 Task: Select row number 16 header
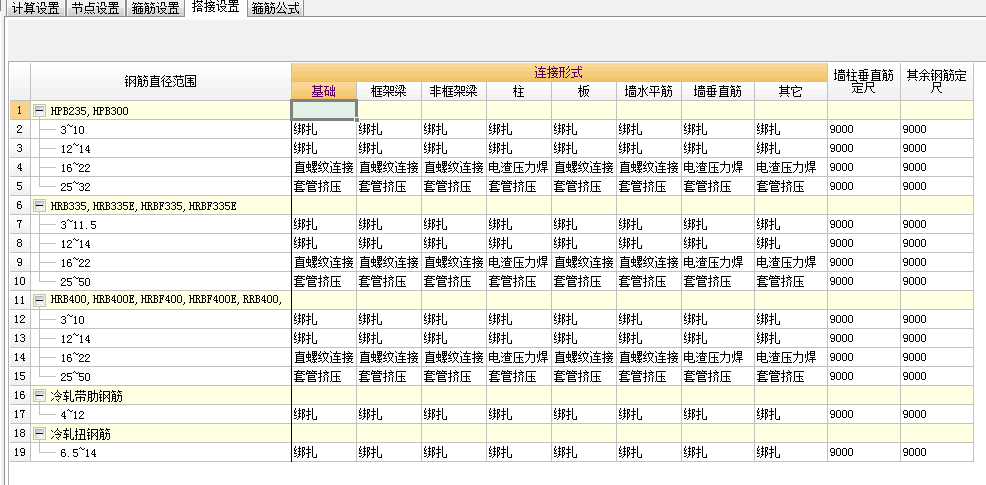click(x=19, y=396)
